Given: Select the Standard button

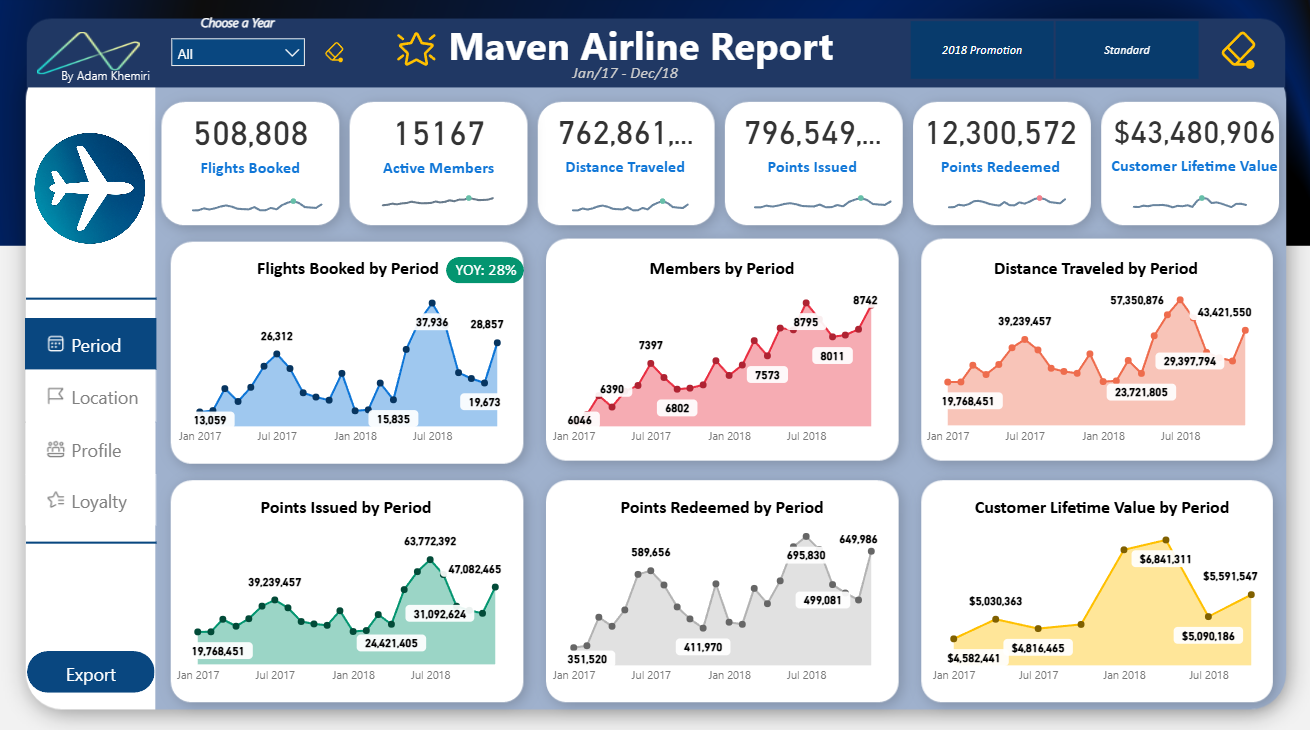Looking at the screenshot, I should click(1127, 50).
